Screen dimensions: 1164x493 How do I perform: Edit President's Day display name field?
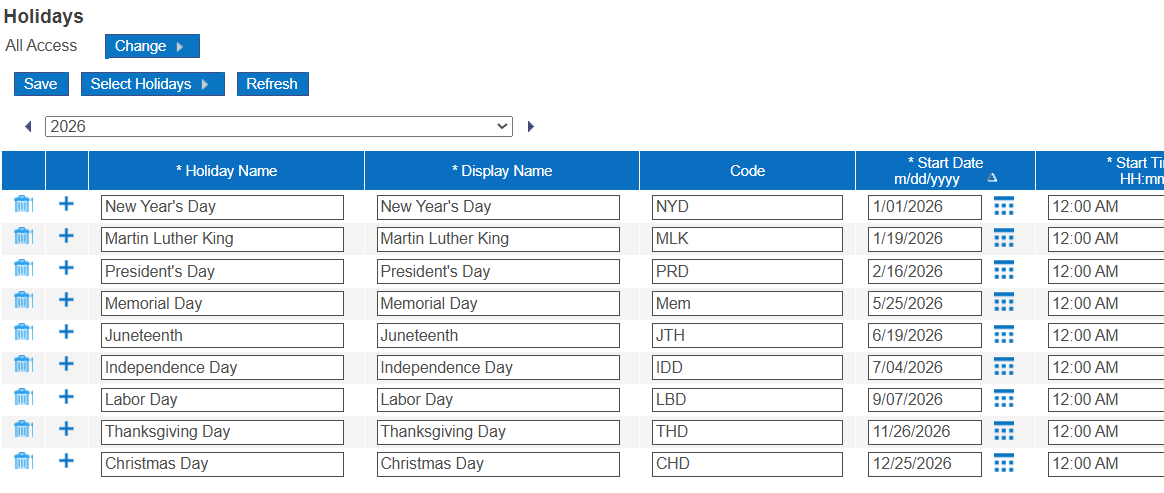[x=498, y=271]
